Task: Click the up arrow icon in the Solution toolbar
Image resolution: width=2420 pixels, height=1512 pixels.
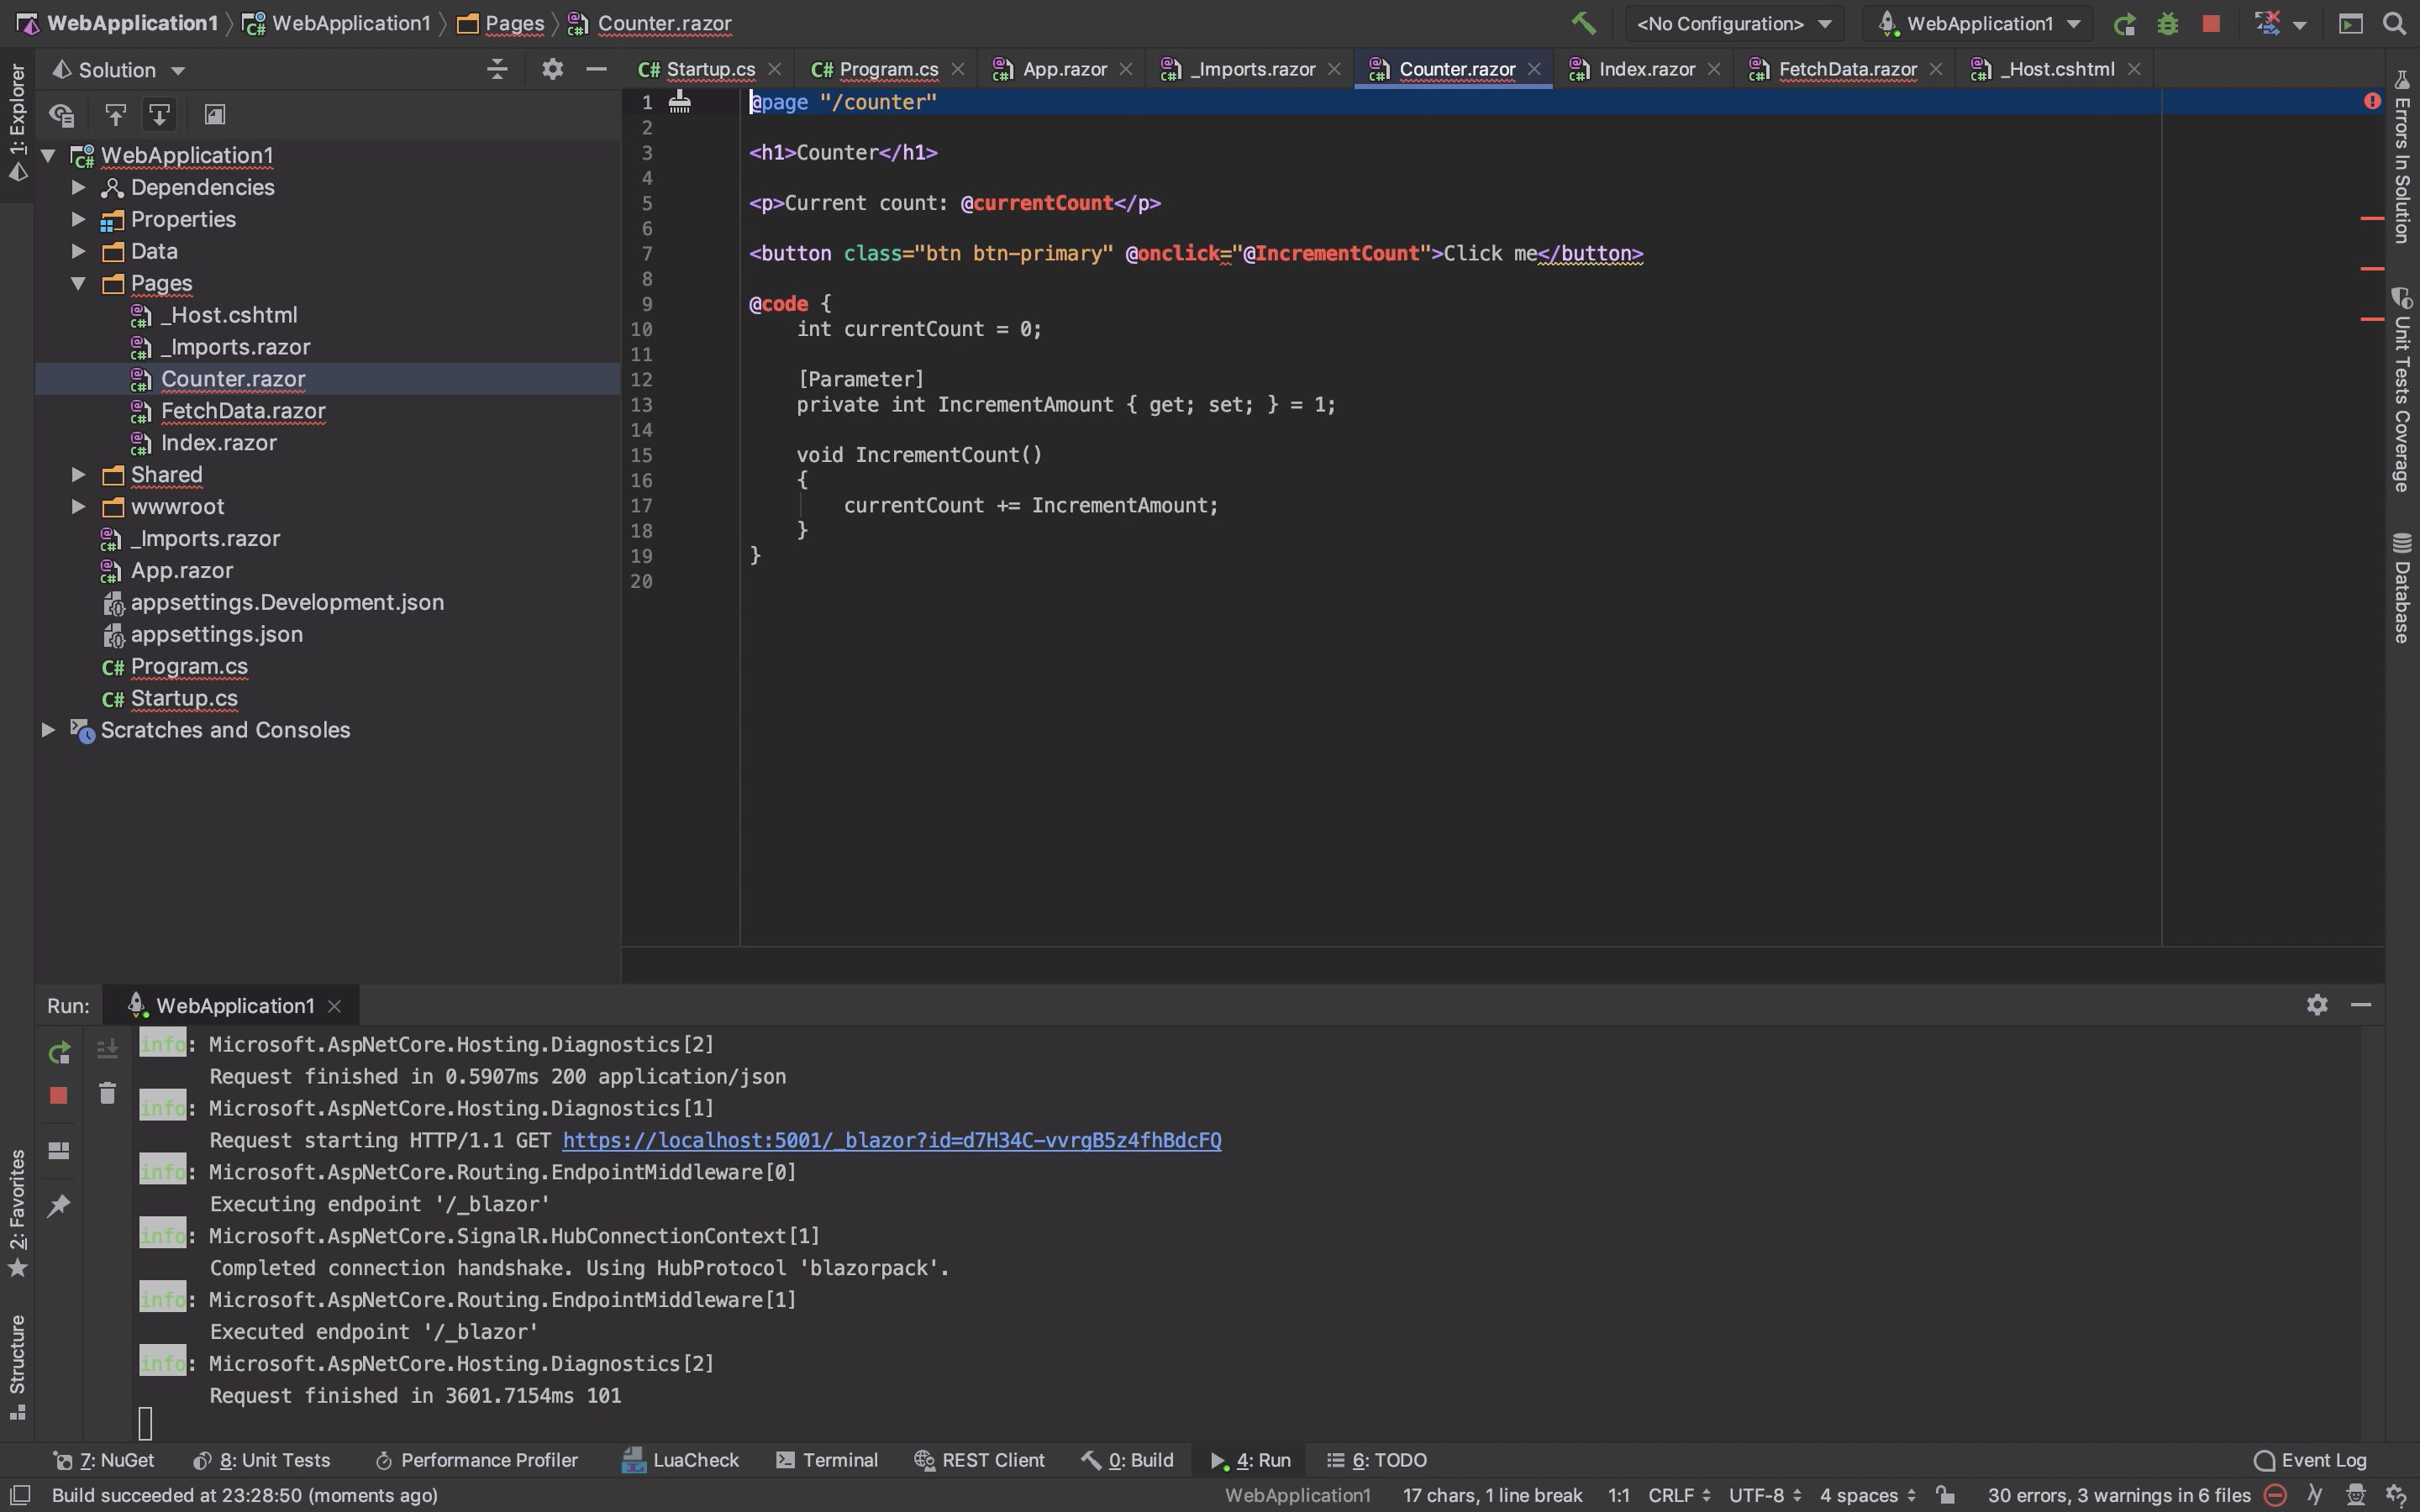Action: [x=115, y=115]
